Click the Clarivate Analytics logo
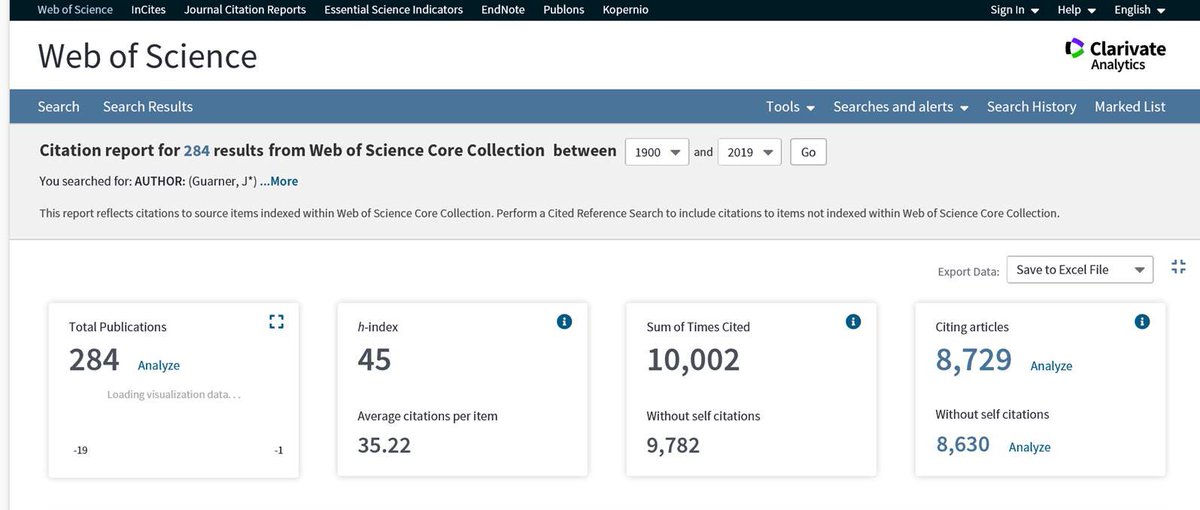Screen dimensions: 1200x510 click(x=1114, y=54)
